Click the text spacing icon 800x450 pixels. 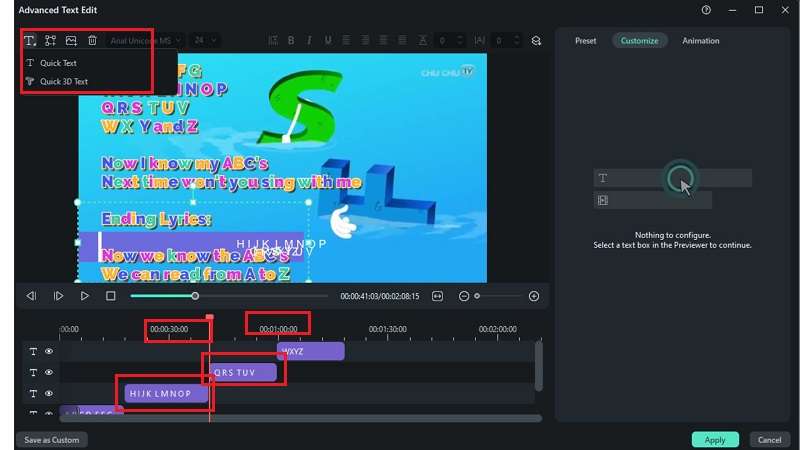[x=423, y=40]
